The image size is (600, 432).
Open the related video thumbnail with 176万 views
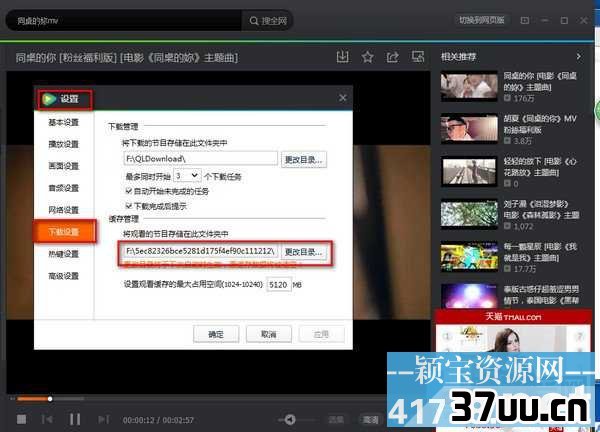469,87
